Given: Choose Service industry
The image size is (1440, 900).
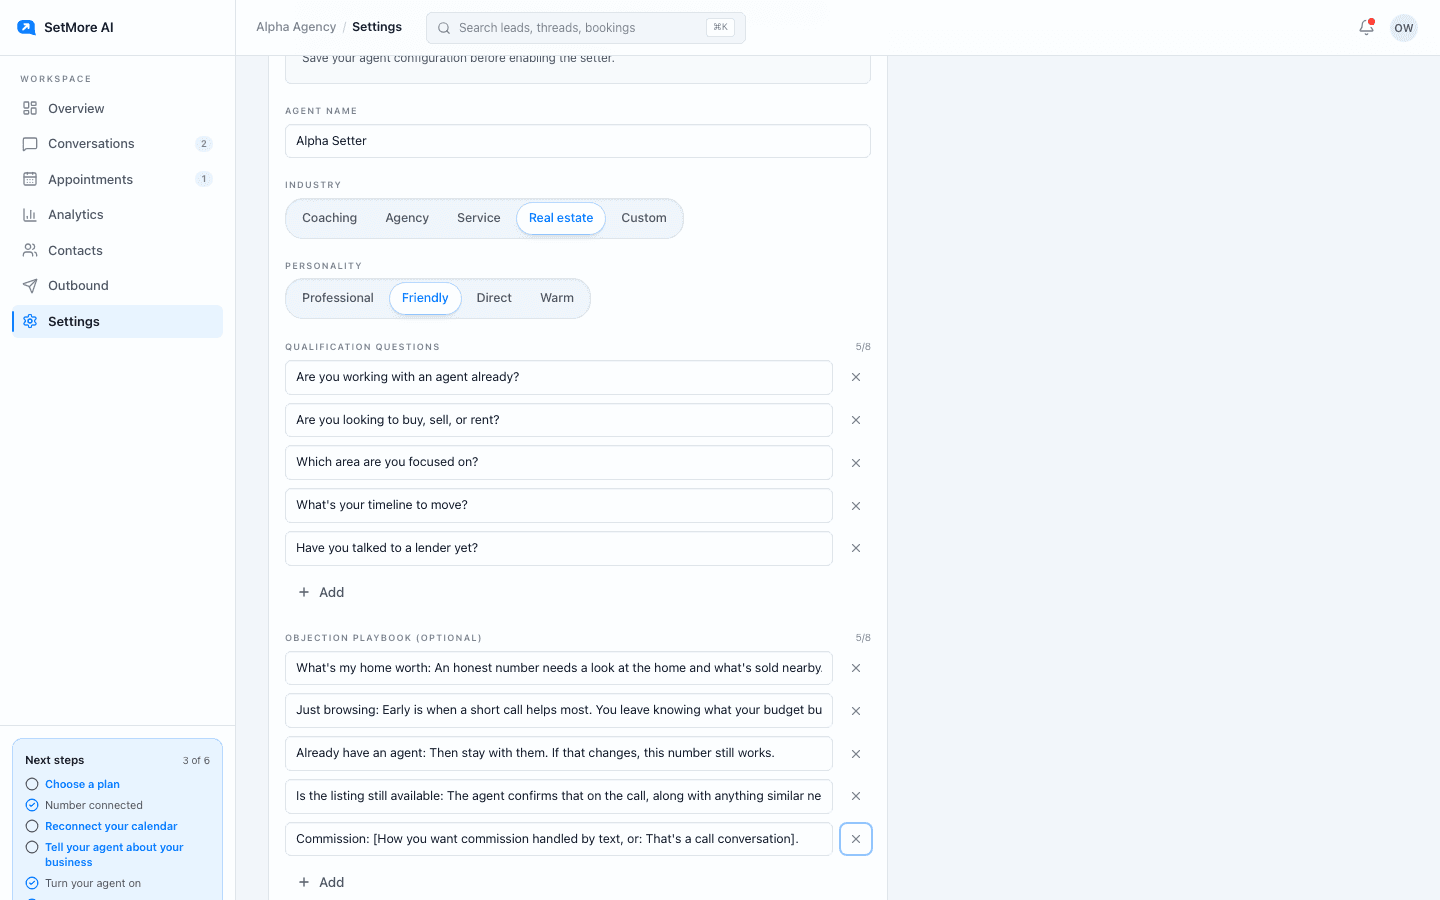Looking at the screenshot, I should [x=479, y=218].
